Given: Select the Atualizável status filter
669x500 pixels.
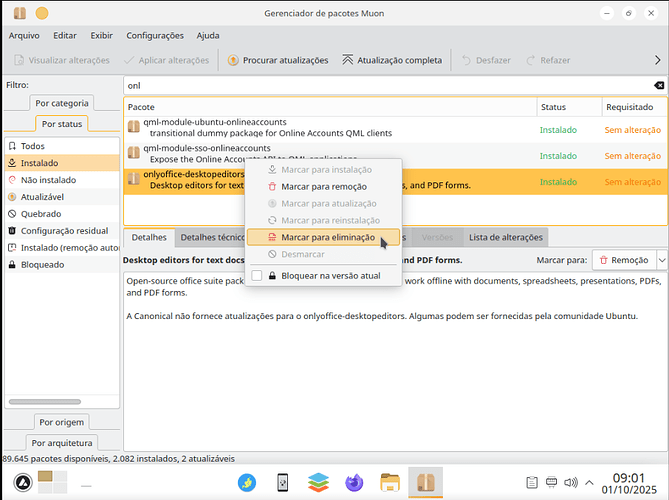Looking at the screenshot, I should tap(46, 197).
